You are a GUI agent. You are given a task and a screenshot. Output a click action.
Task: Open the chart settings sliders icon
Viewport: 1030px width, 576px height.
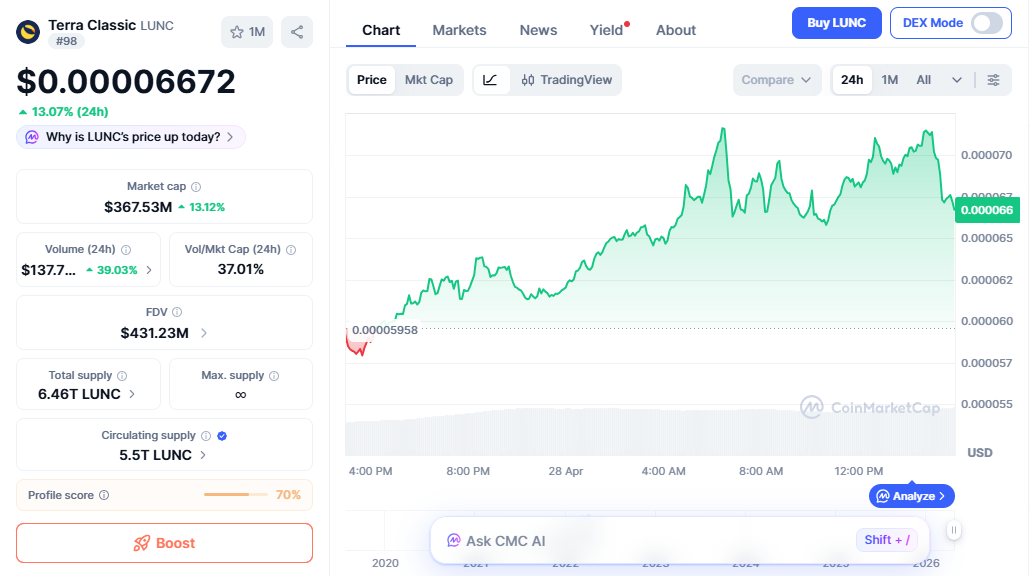coord(994,79)
